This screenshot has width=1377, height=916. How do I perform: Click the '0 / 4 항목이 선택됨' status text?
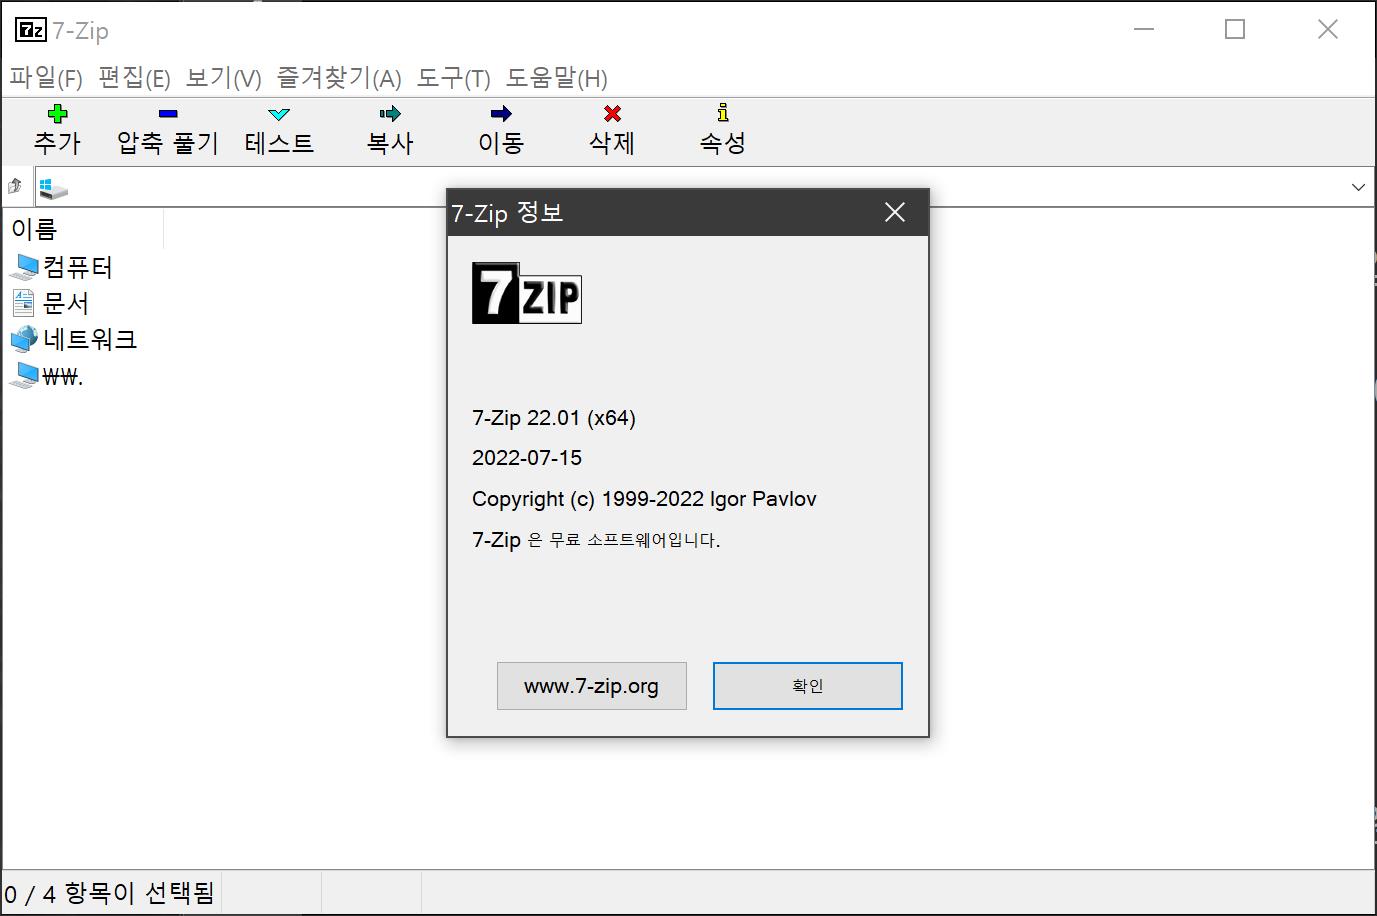coord(109,892)
